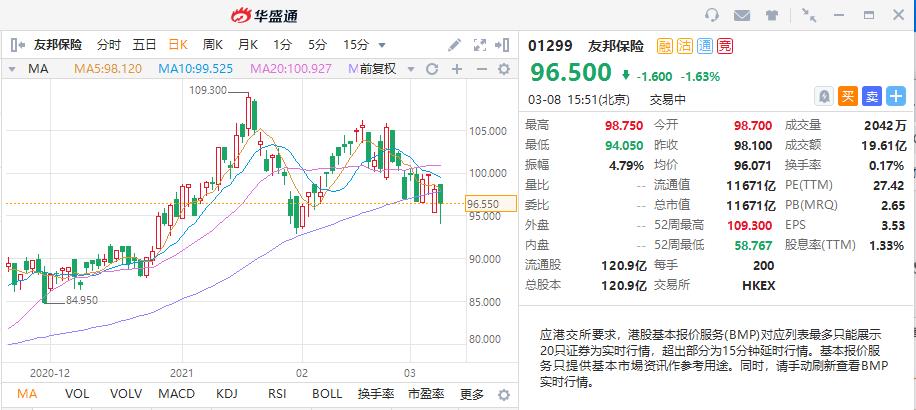Image resolution: width=916 pixels, height=410 pixels.
Task: Click the 通 connect tag icon
Action: coord(705,46)
